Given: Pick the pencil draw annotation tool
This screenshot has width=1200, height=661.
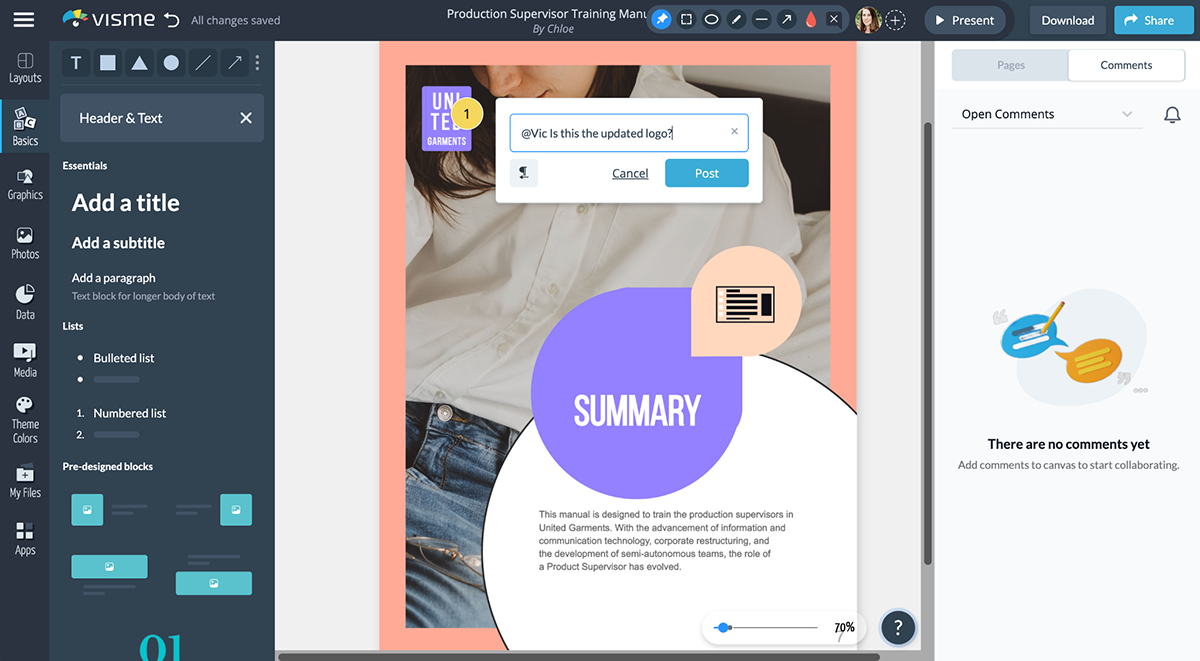Looking at the screenshot, I should click(x=737, y=20).
